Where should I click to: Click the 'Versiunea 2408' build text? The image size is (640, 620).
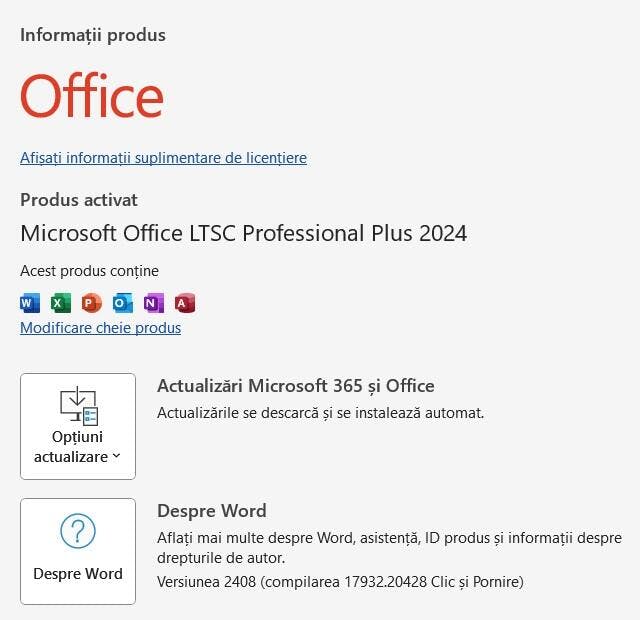(x=340, y=582)
